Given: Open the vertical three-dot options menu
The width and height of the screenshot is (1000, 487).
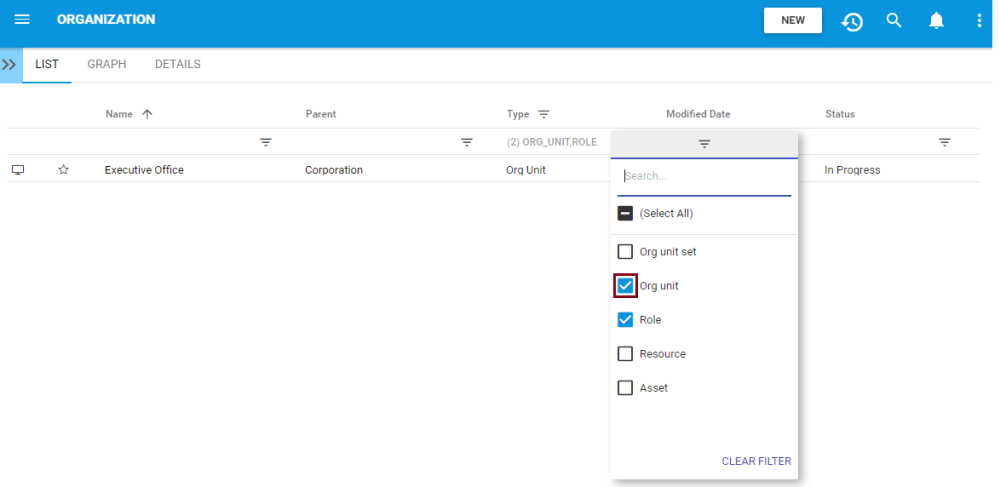Looking at the screenshot, I should [x=979, y=20].
